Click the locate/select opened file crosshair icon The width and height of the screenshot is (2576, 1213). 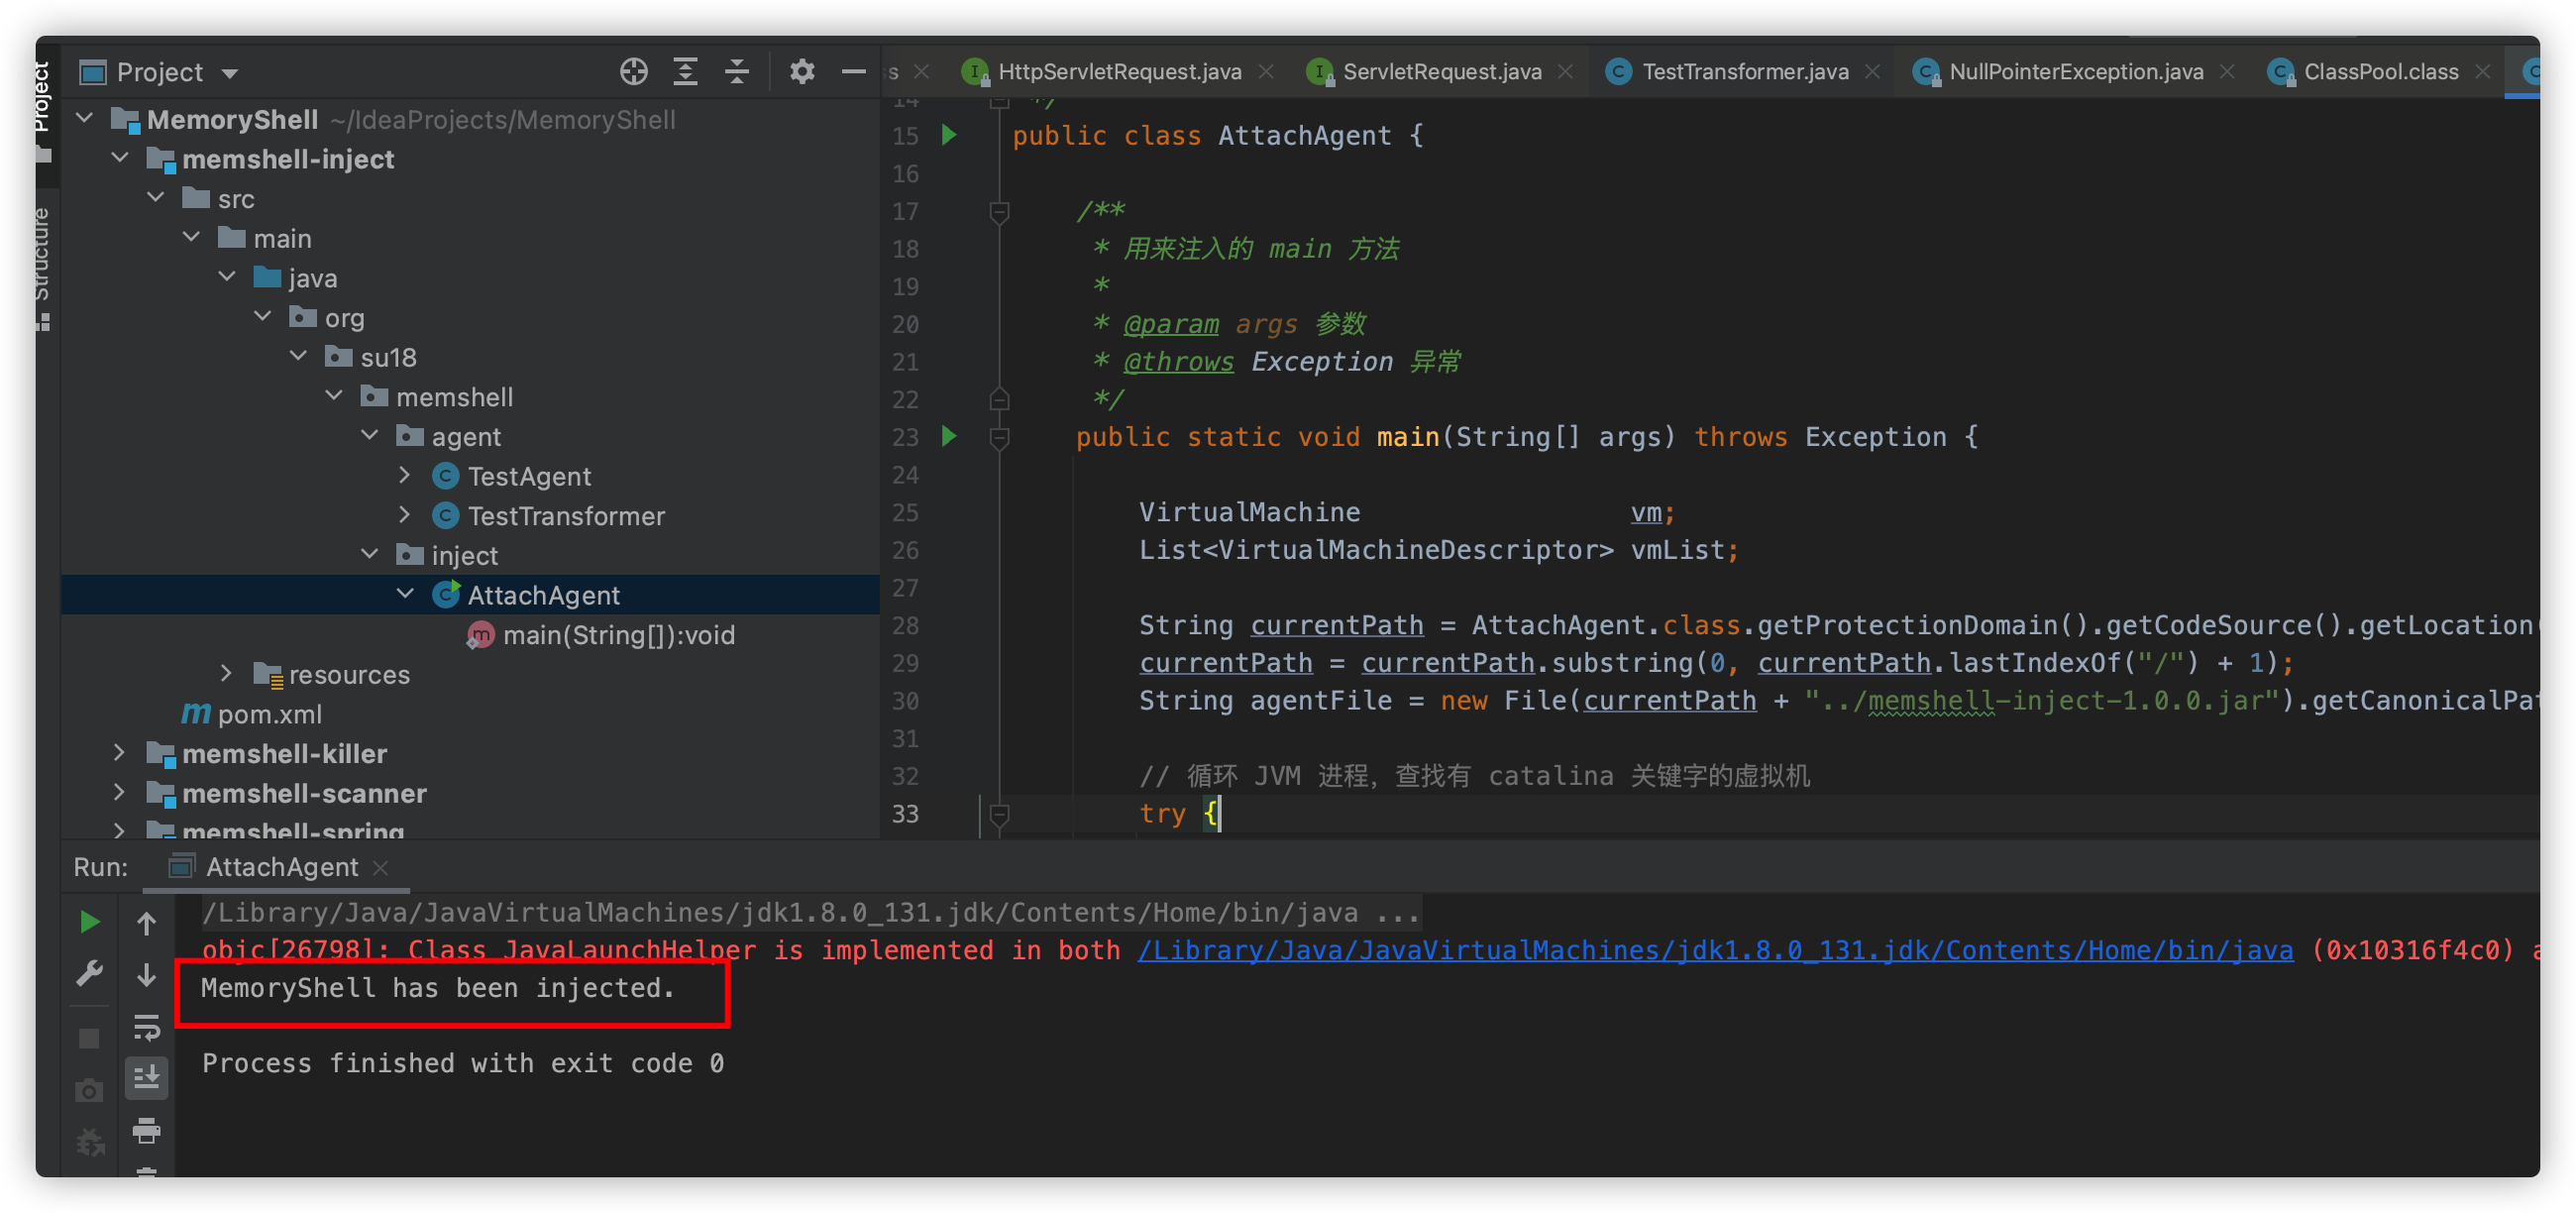coord(633,72)
